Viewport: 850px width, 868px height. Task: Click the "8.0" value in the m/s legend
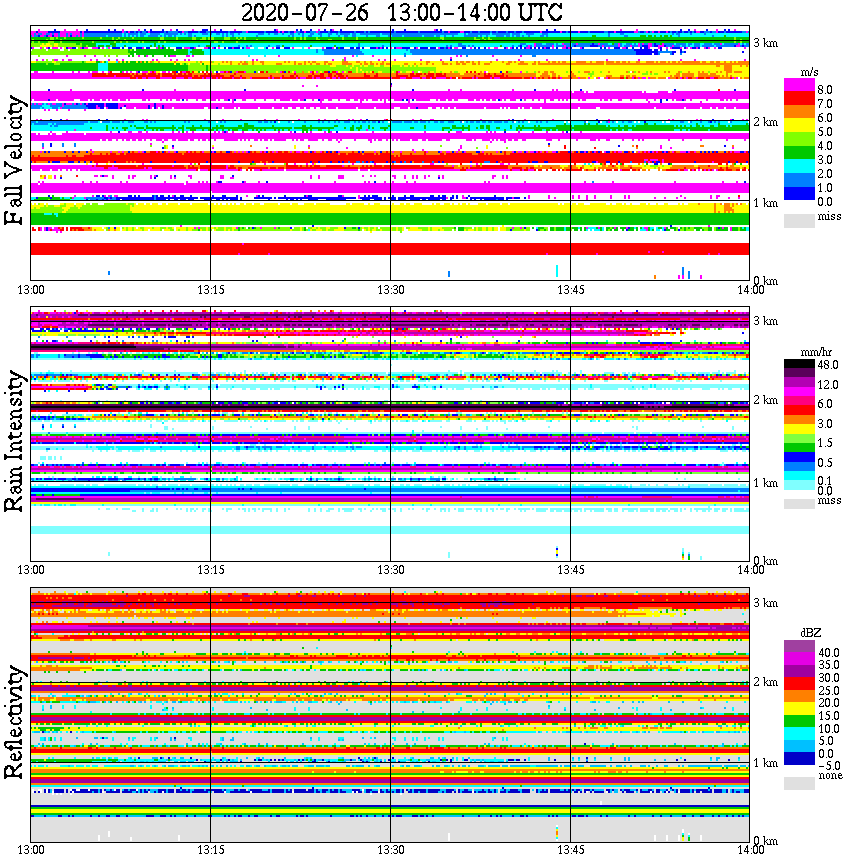(x=825, y=90)
